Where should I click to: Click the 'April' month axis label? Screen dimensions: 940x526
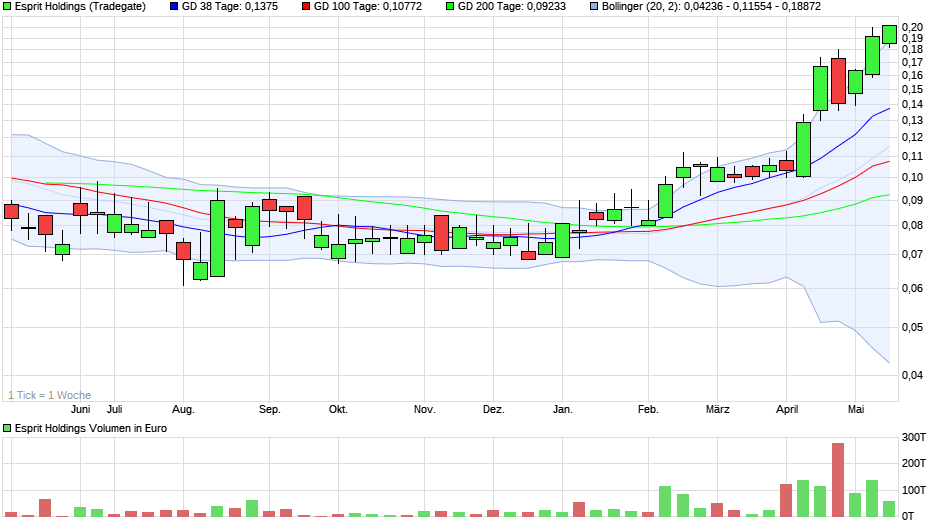click(787, 409)
